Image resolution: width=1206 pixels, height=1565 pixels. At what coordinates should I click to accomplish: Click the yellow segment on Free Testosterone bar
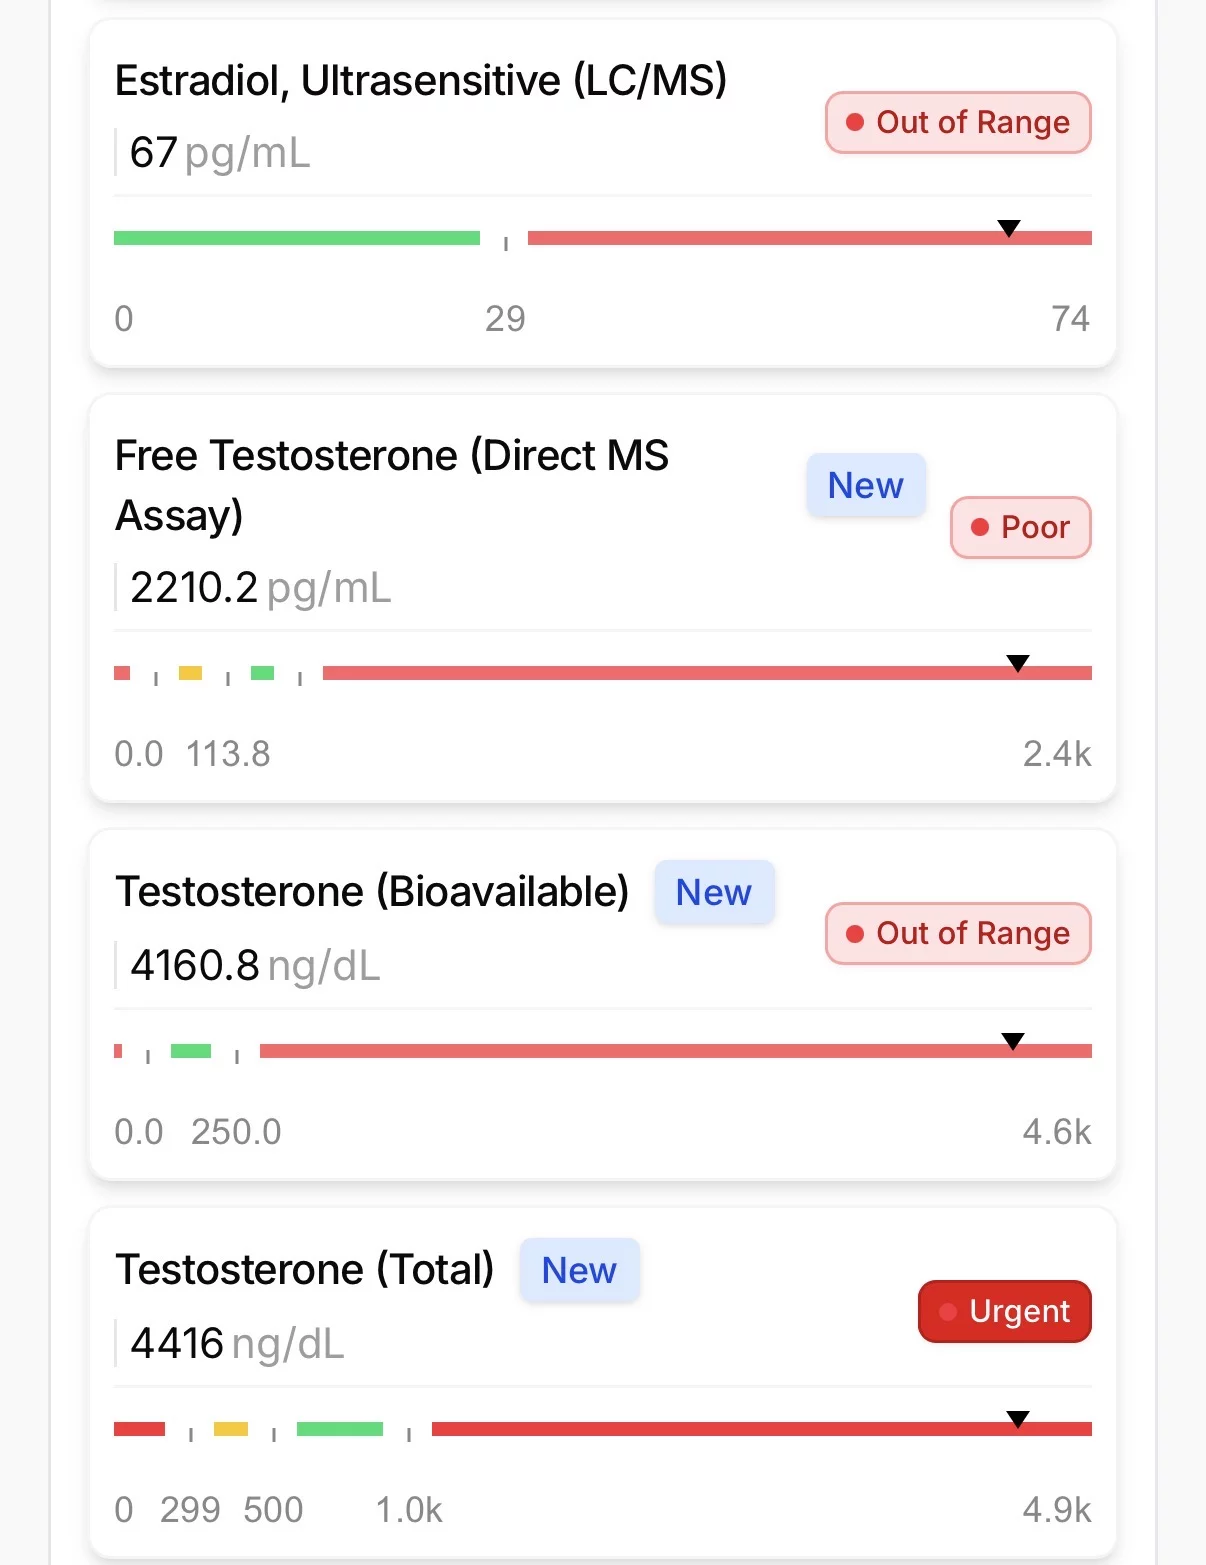click(x=190, y=673)
